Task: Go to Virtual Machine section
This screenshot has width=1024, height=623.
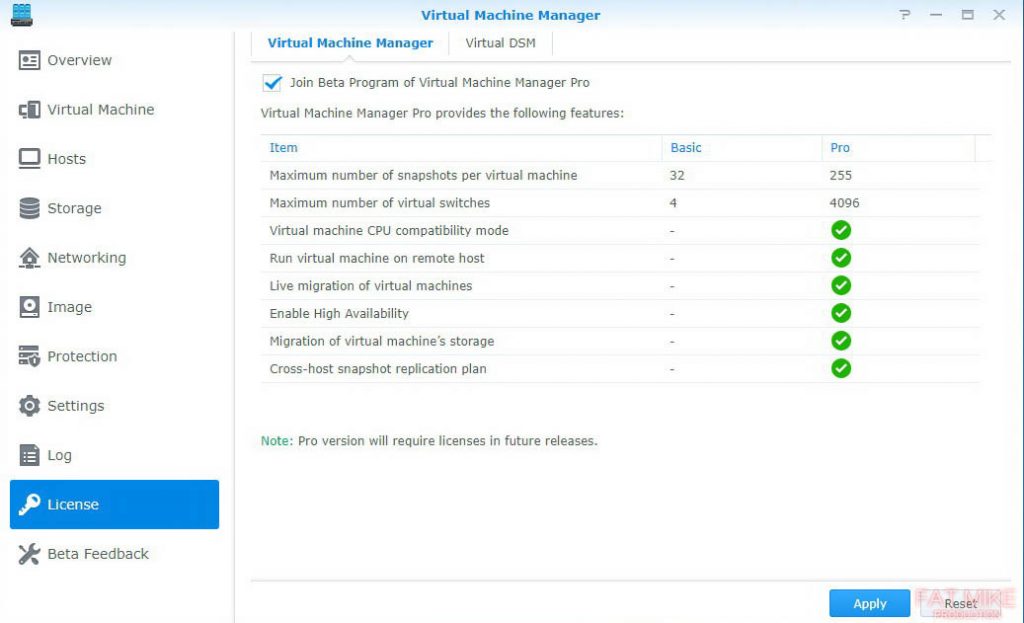Action: pos(114,110)
